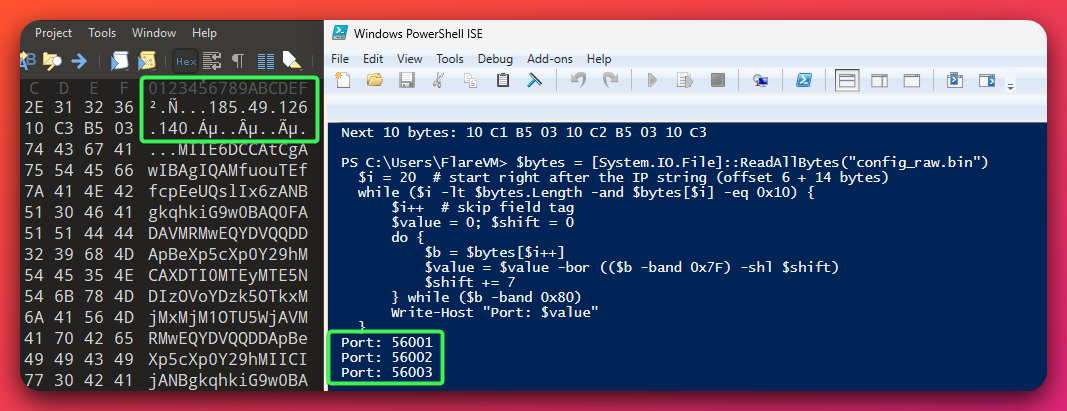The image size is (1067, 411).
Task: Click the Port: 56001 console output line
Action: pos(387,342)
